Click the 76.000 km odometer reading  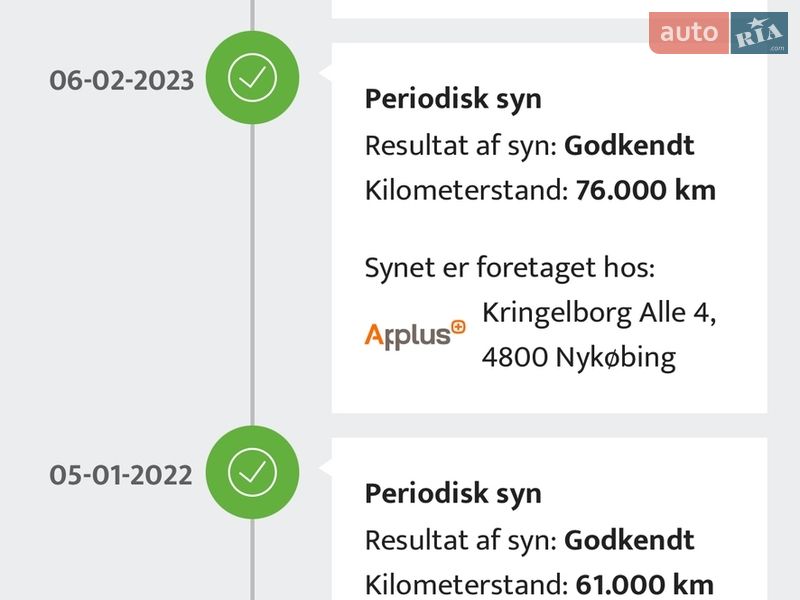point(646,190)
